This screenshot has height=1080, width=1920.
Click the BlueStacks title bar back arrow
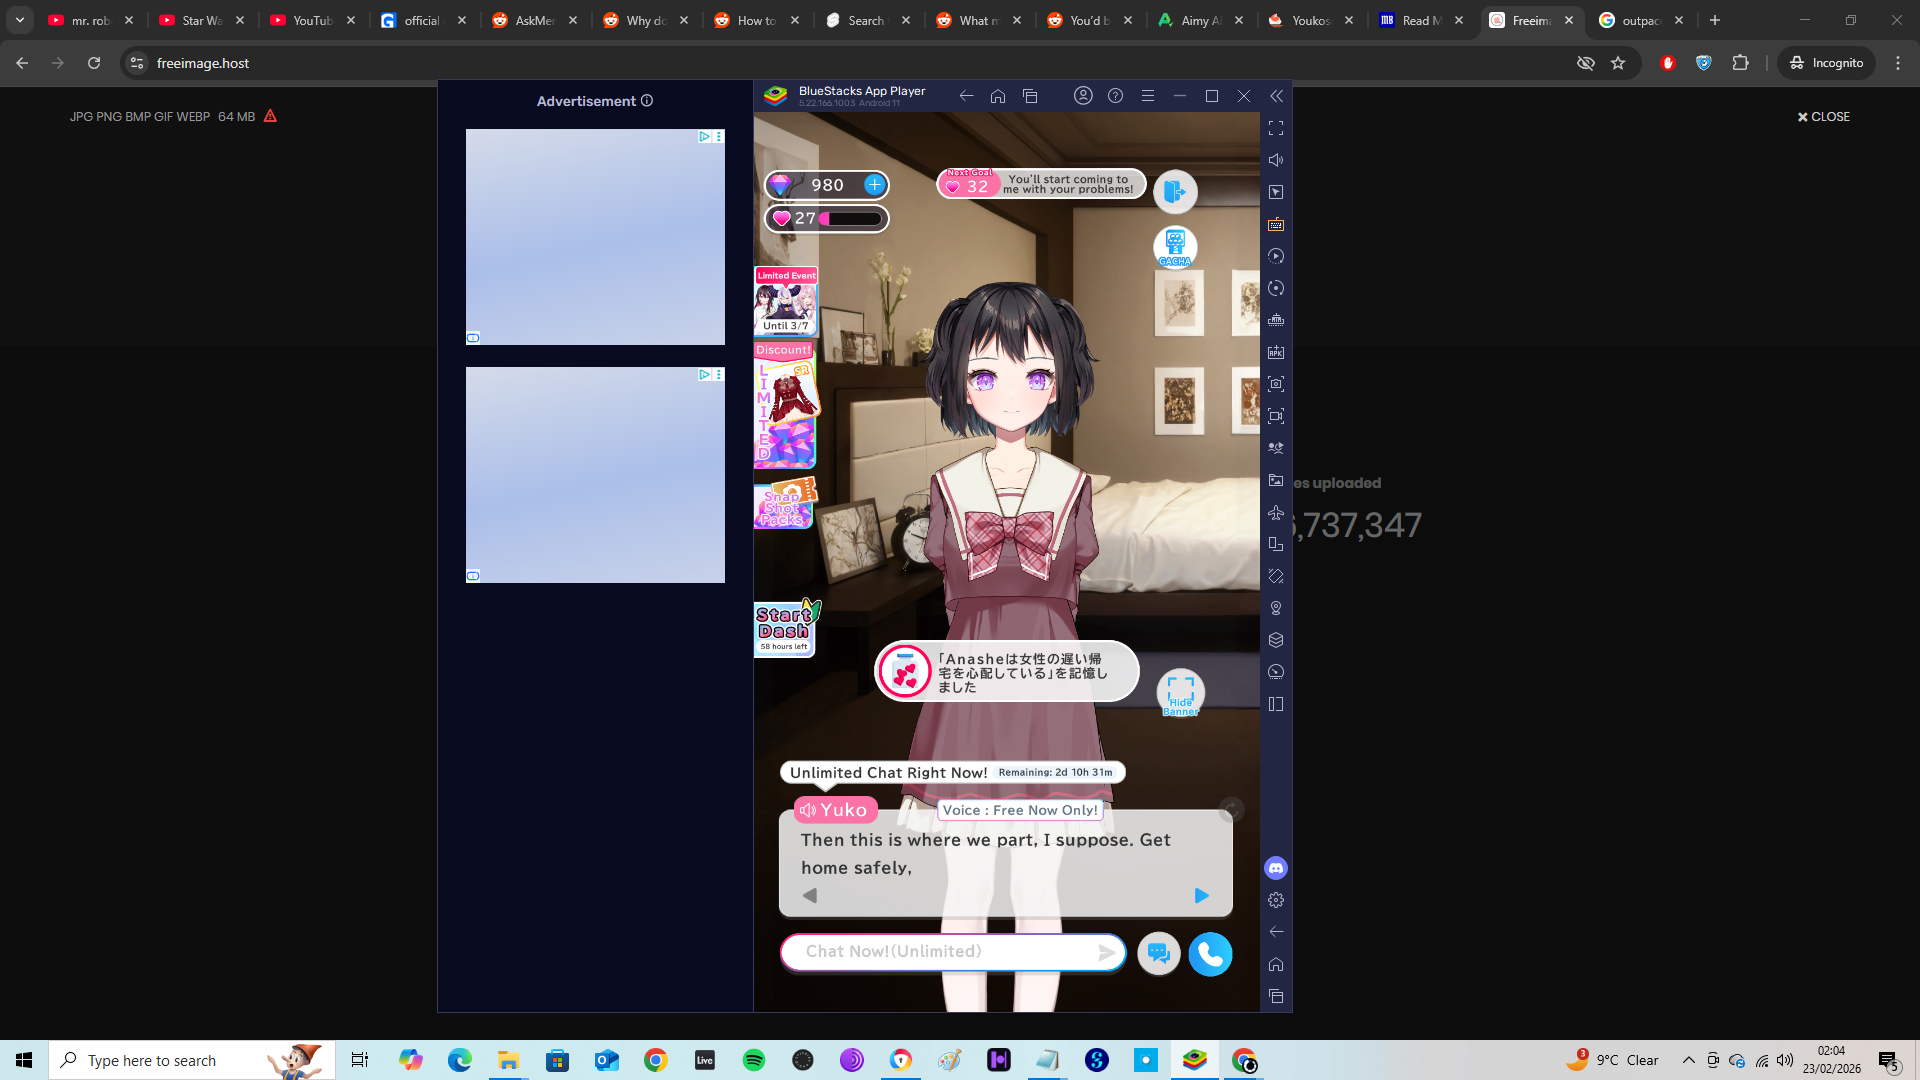point(966,96)
